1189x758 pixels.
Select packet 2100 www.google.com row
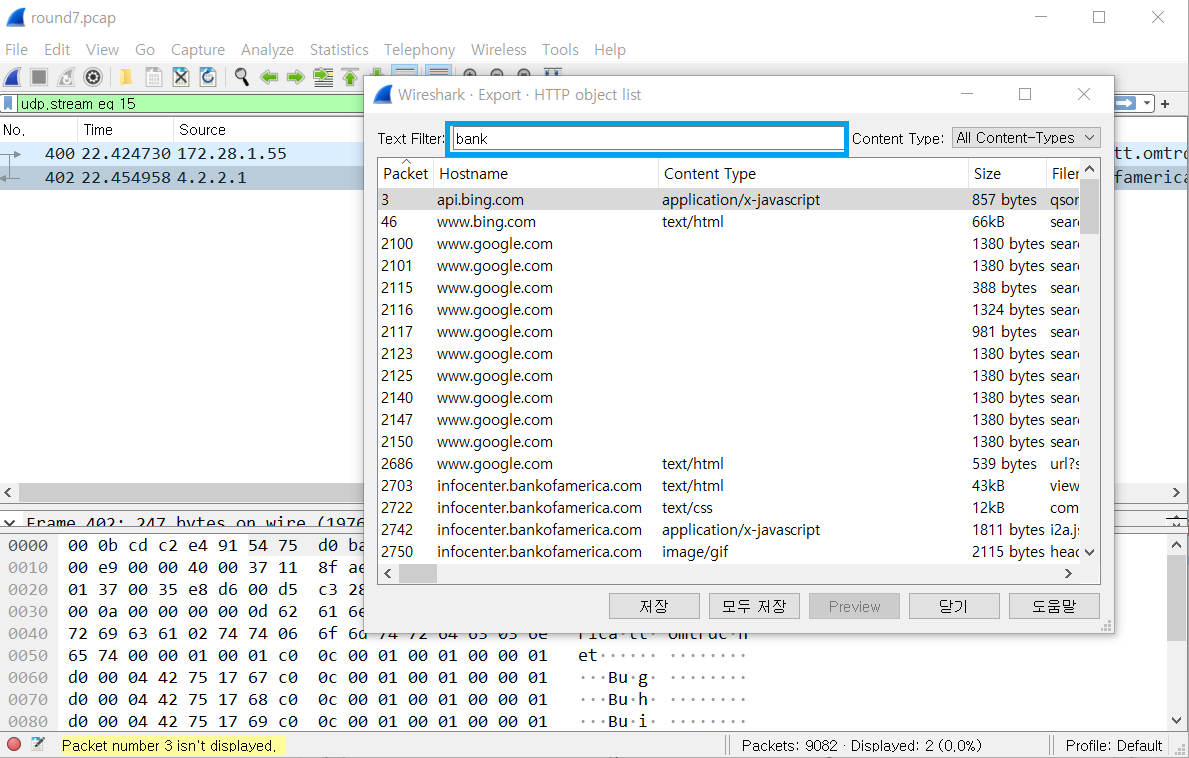point(729,243)
